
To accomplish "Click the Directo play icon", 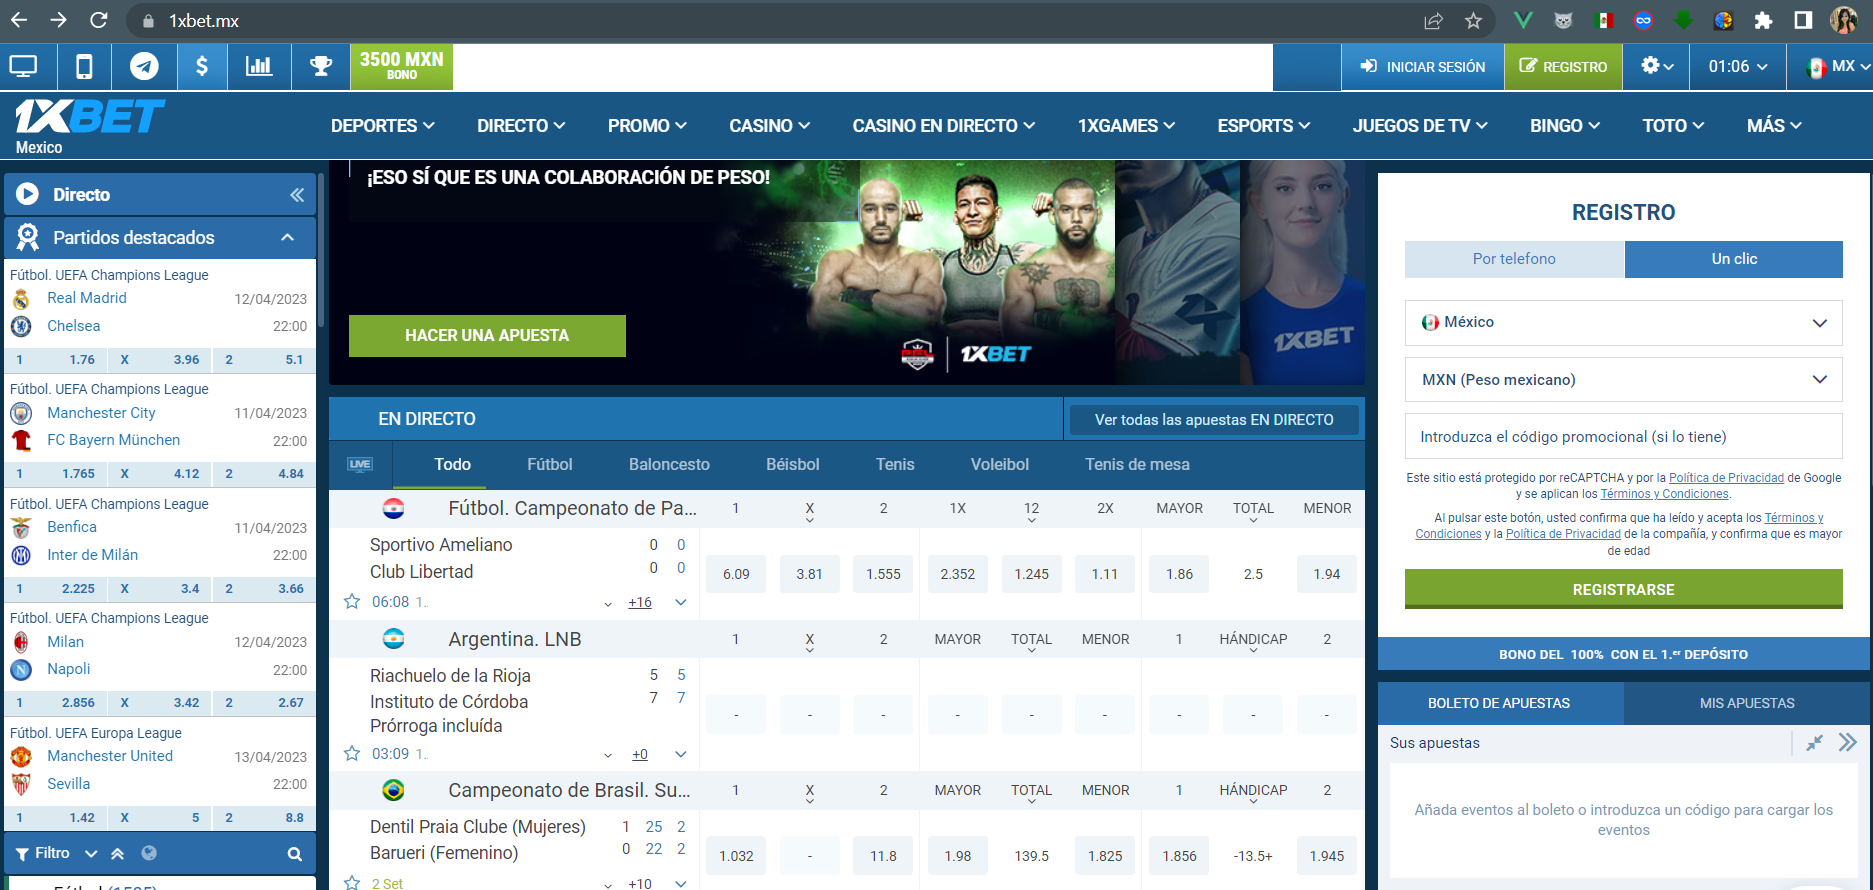I will pyautogui.click(x=27, y=194).
